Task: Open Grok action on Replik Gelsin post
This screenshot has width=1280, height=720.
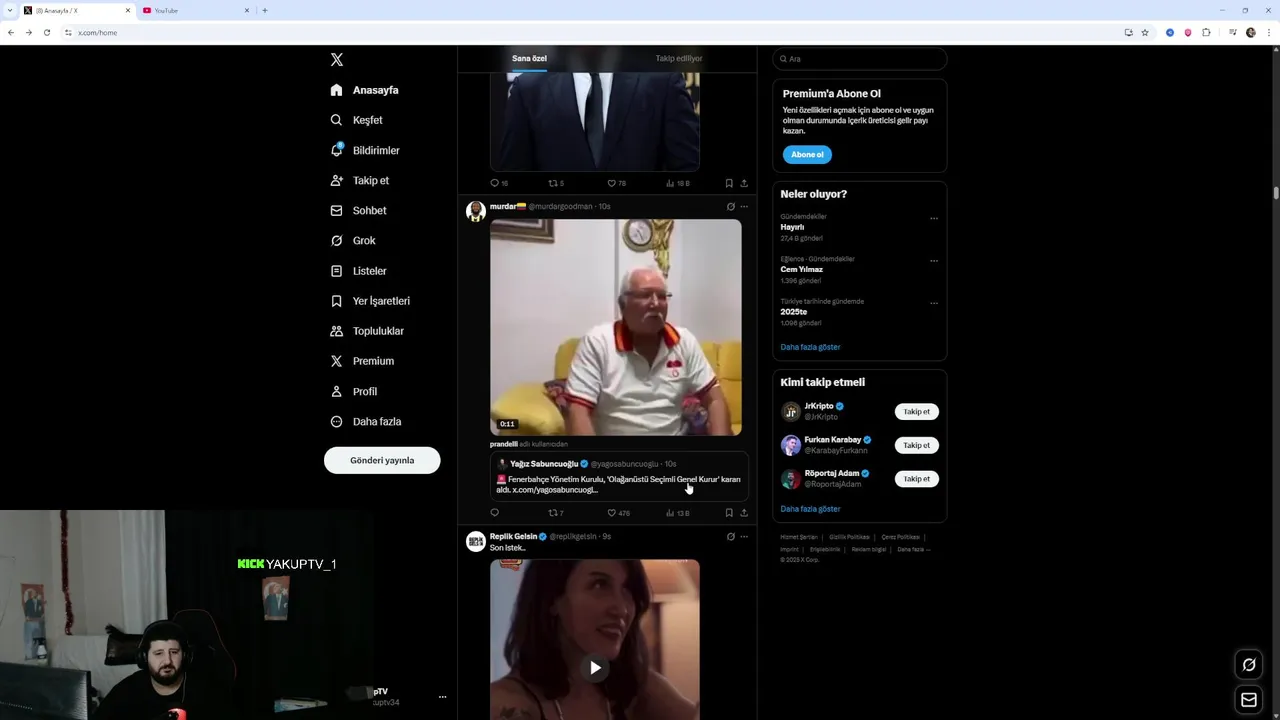Action: [x=730, y=537]
